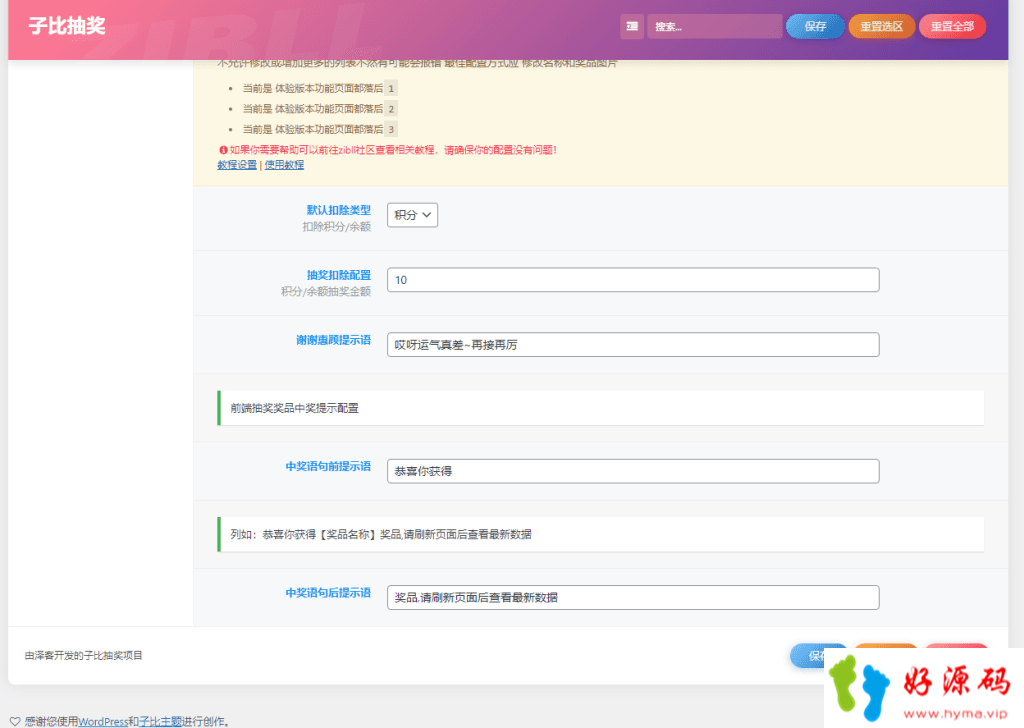The width and height of the screenshot is (1024, 728).
Task: Click the heart icon in the footer
Action: coord(15,721)
